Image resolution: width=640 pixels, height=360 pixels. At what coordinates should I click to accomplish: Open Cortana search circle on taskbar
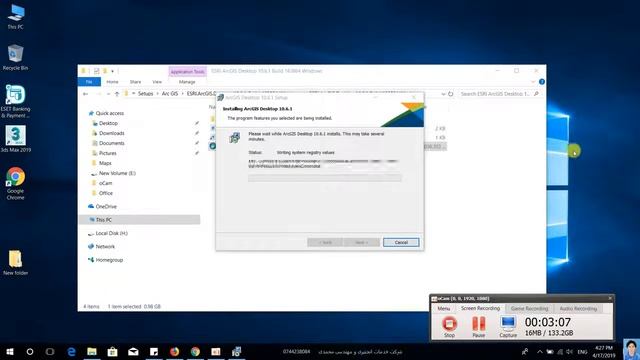(x=30, y=351)
